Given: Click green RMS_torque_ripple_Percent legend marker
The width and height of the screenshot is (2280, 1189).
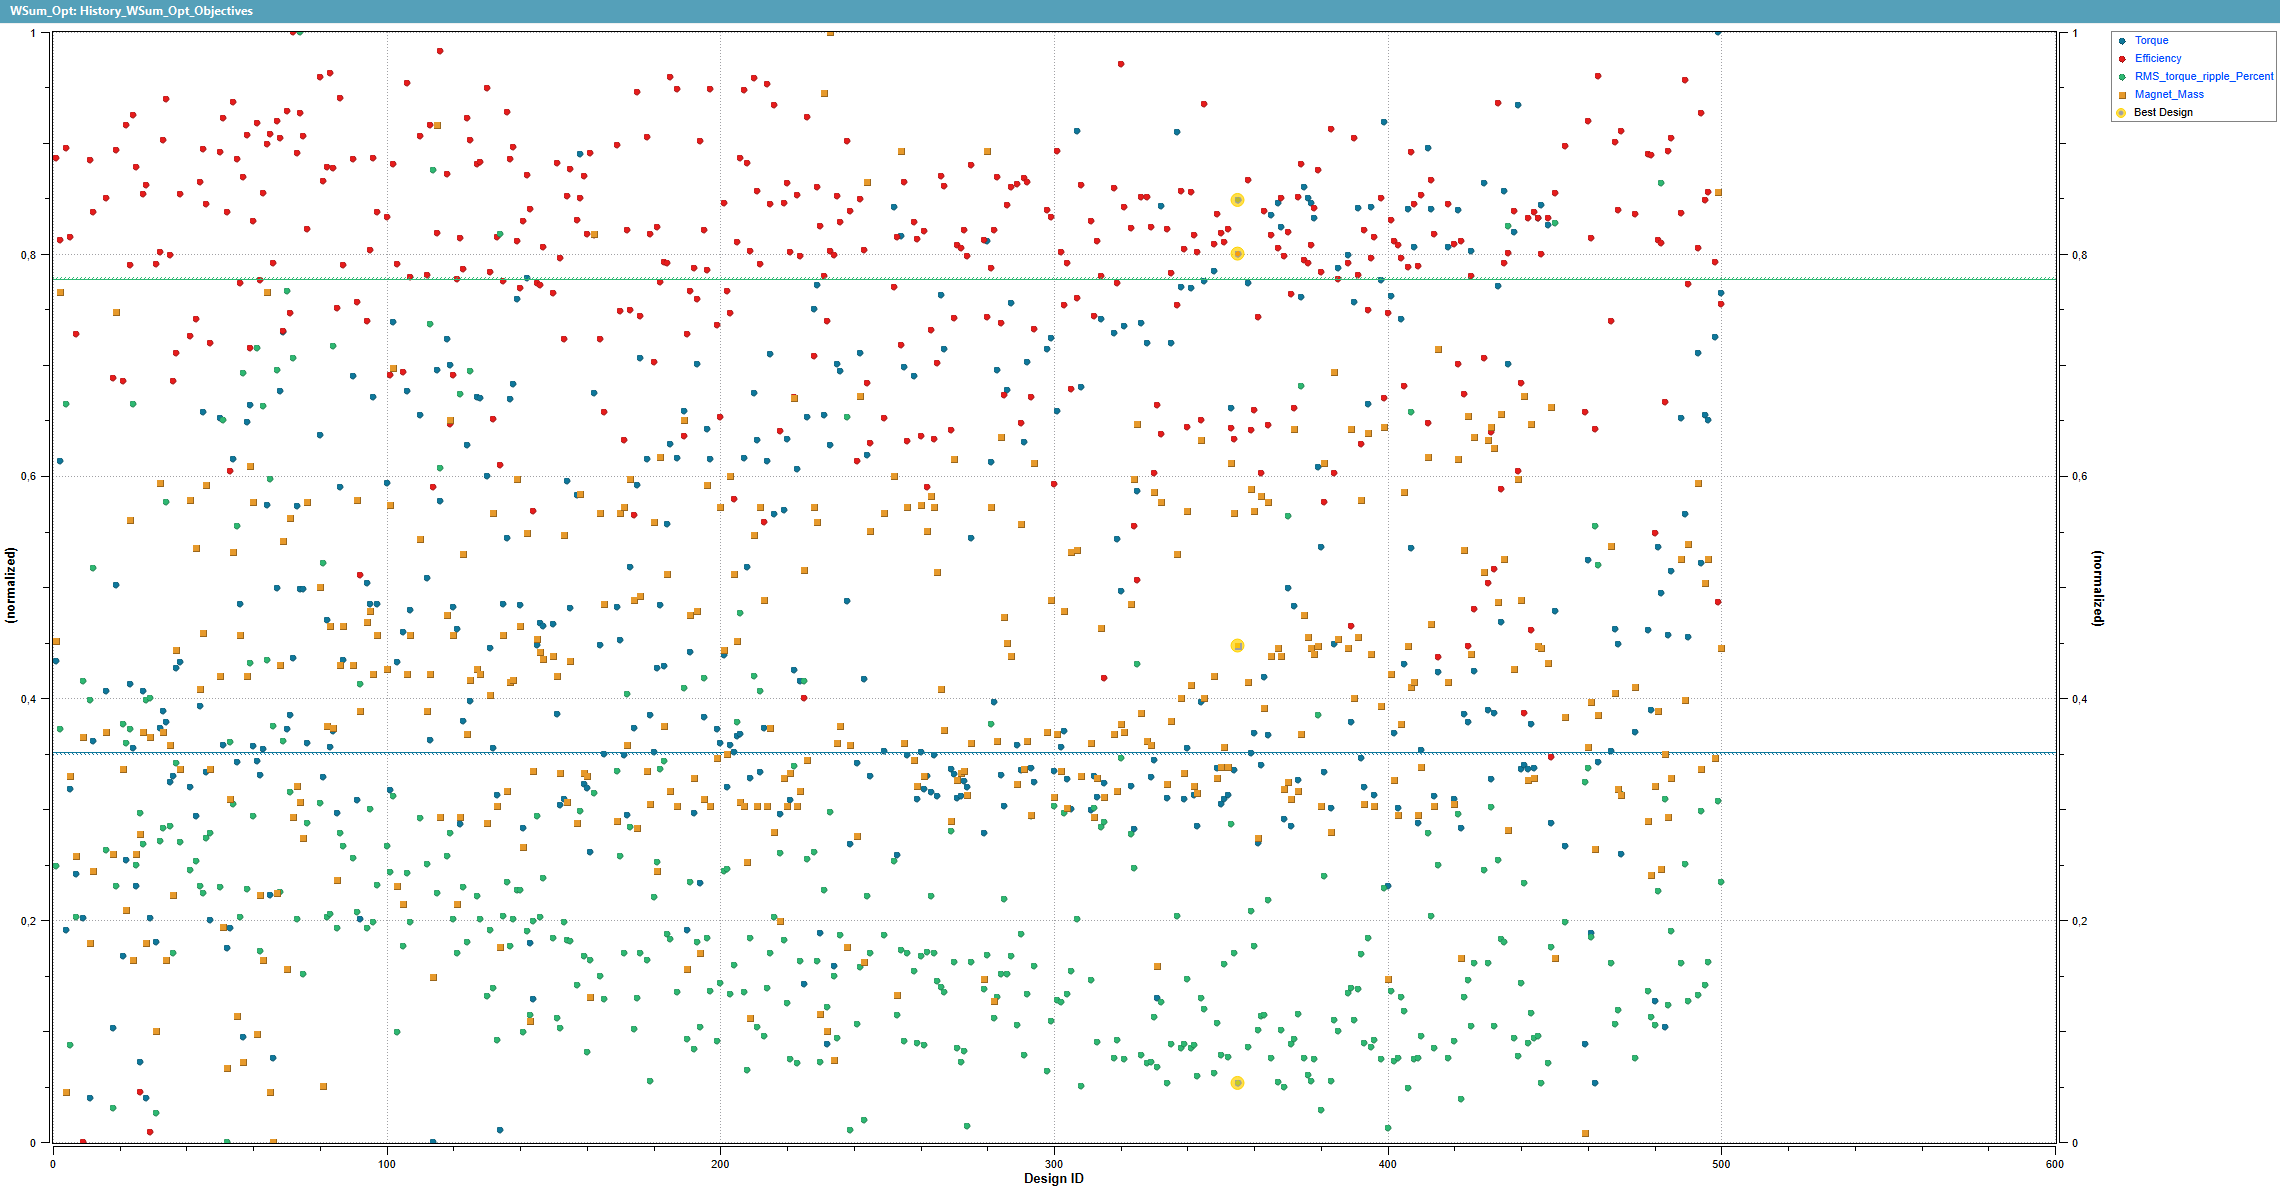Looking at the screenshot, I should [2122, 77].
